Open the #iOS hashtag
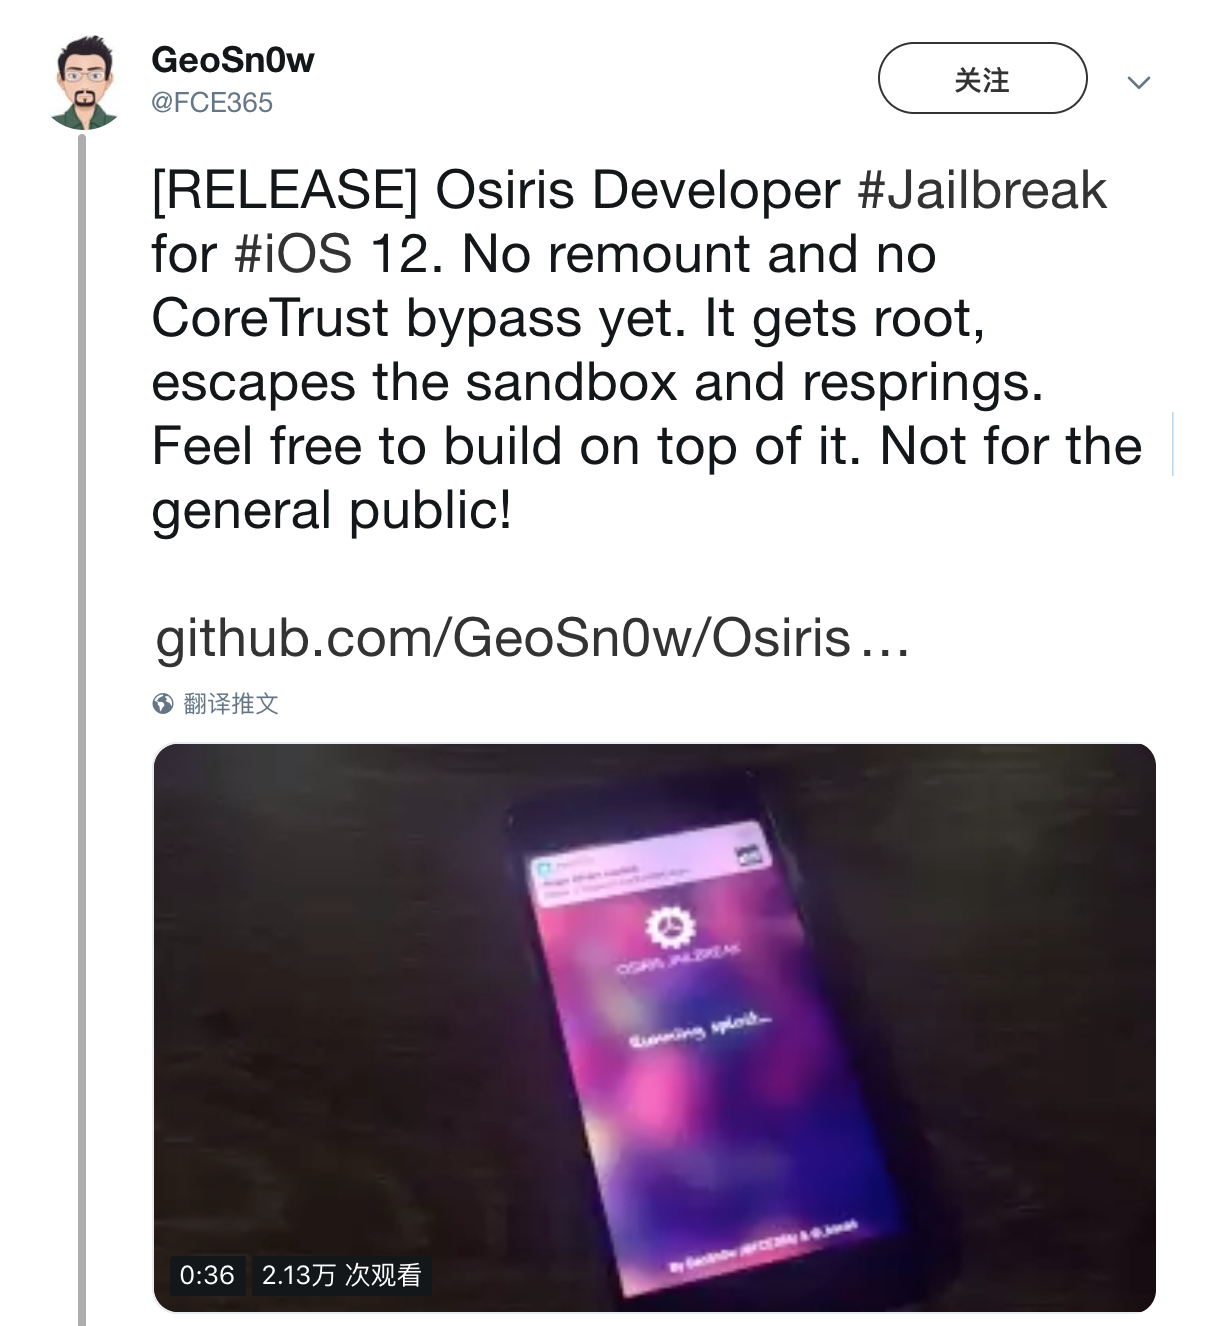1232x1326 pixels. click(292, 255)
